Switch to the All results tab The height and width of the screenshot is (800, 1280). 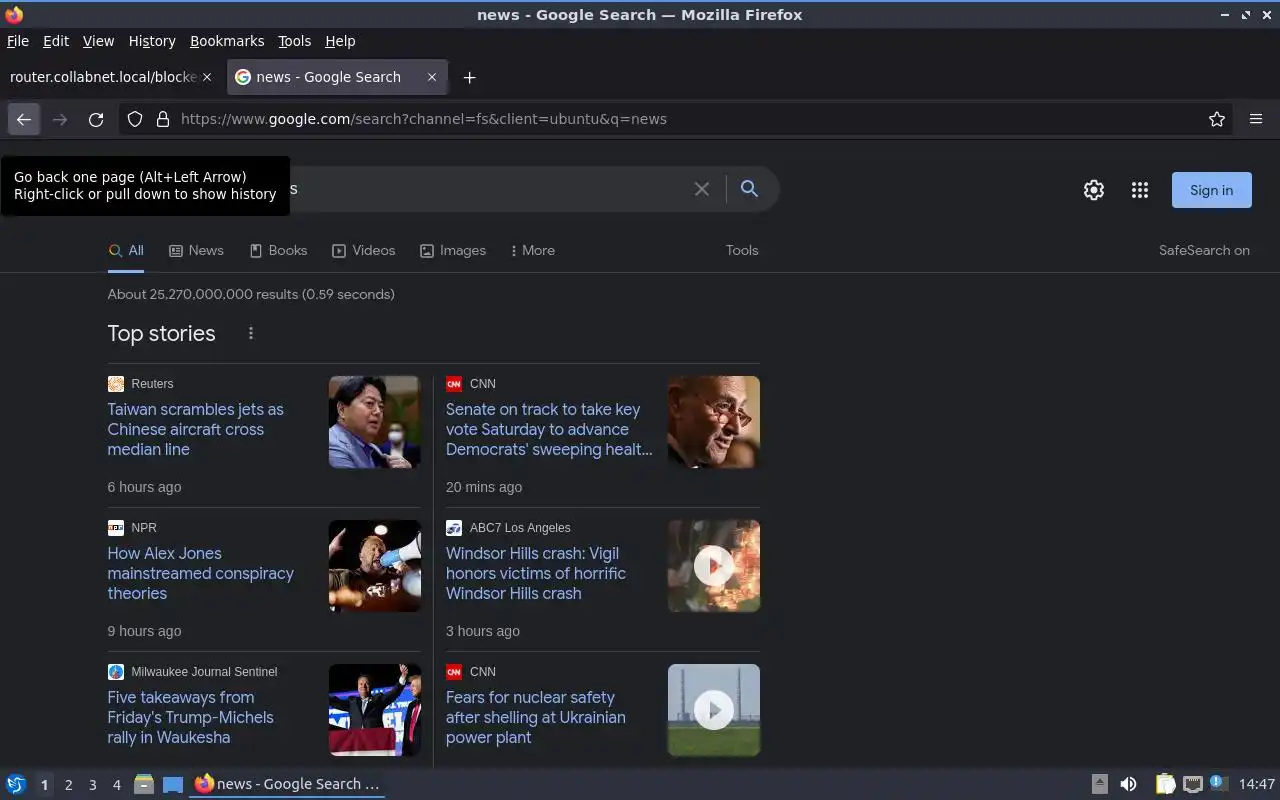(126, 250)
